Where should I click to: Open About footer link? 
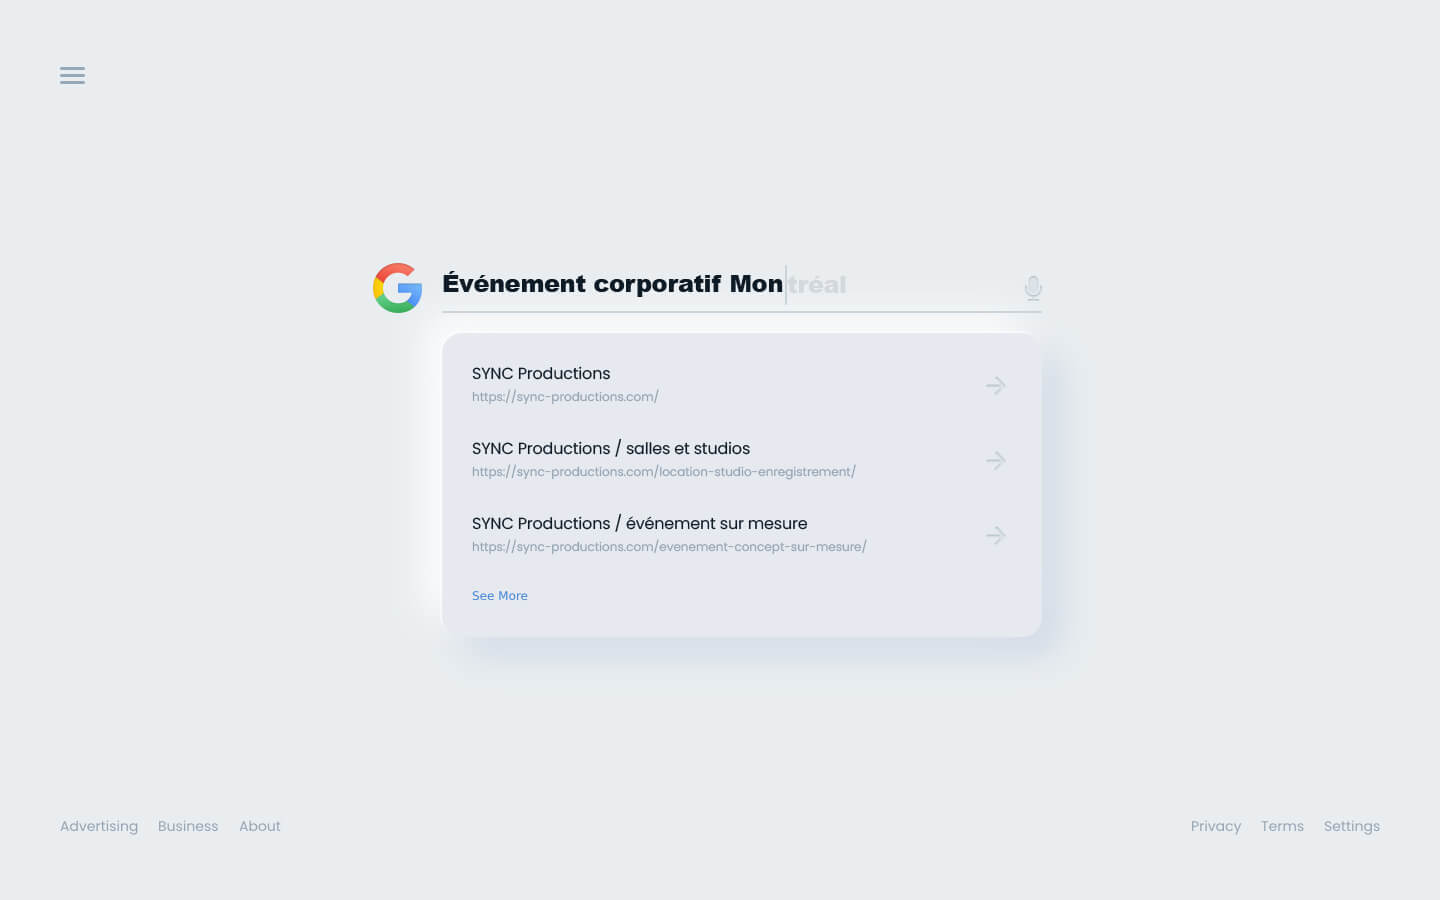(x=260, y=826)
